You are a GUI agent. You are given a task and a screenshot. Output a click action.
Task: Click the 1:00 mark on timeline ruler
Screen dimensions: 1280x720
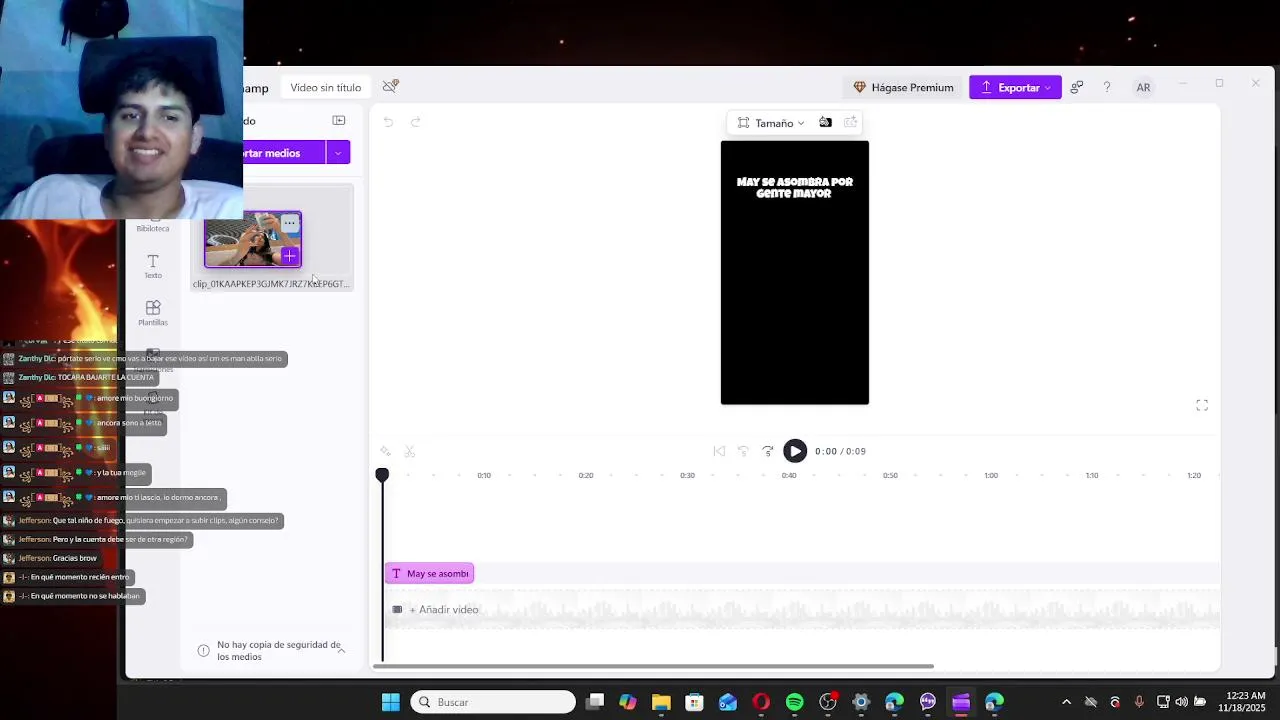[991, 475]
